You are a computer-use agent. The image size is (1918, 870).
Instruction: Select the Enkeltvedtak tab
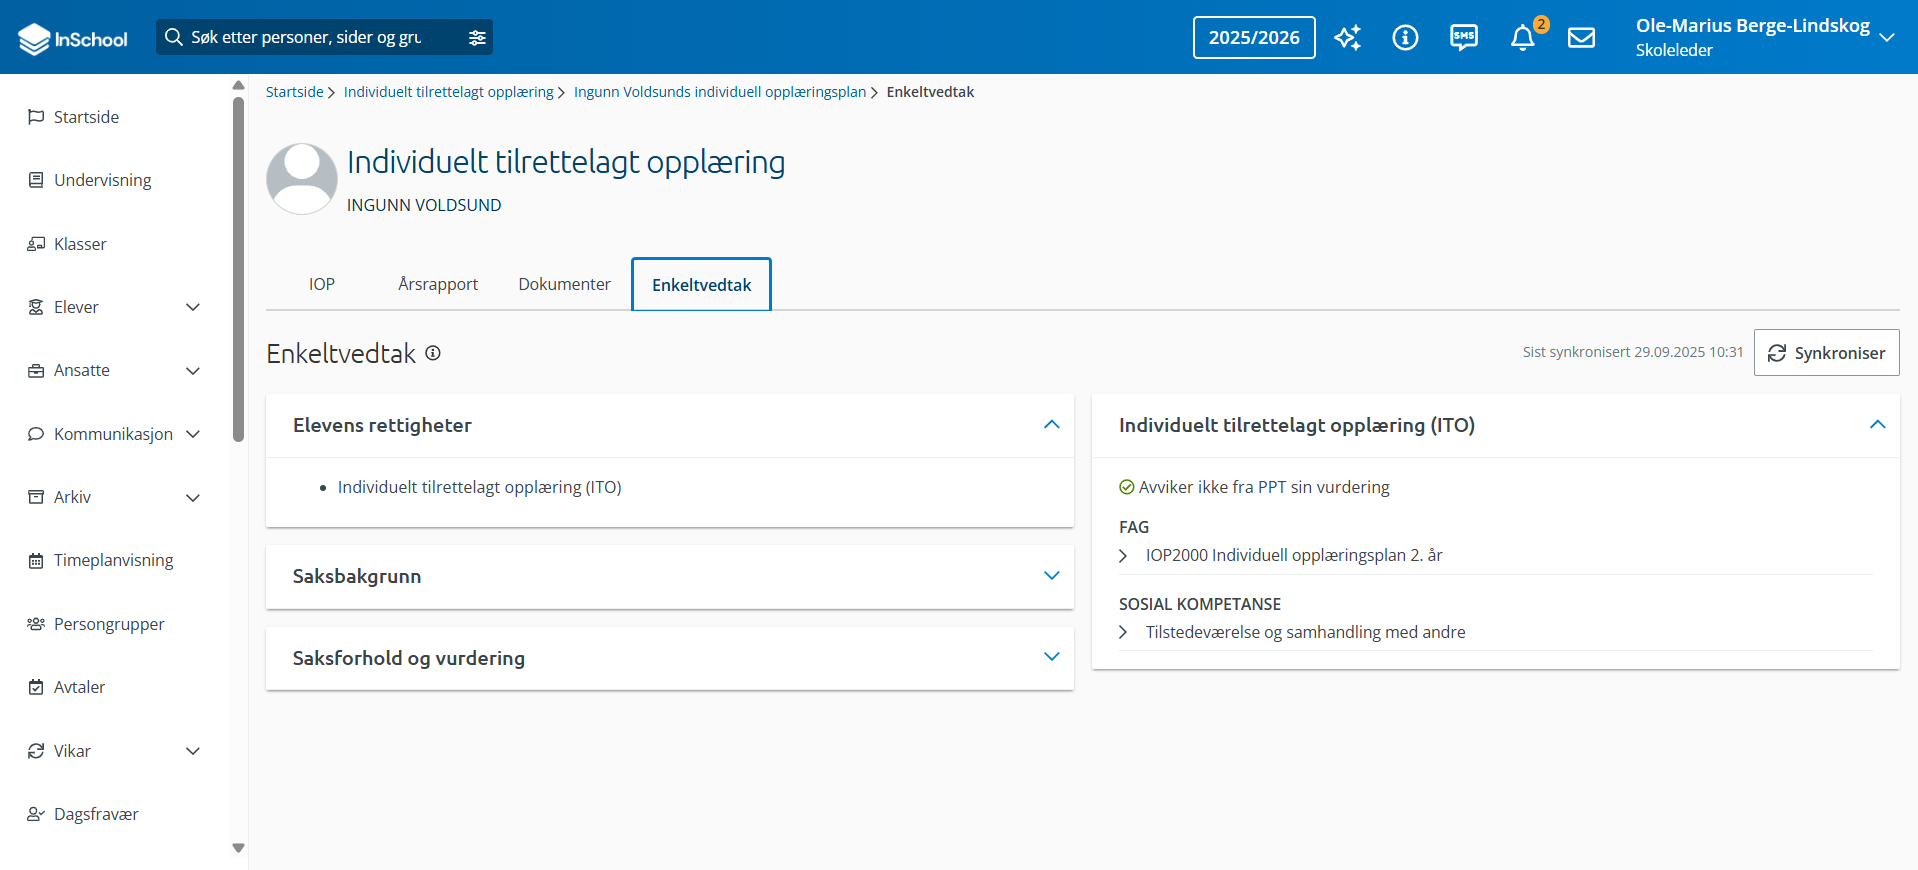(x=701, y=284)
